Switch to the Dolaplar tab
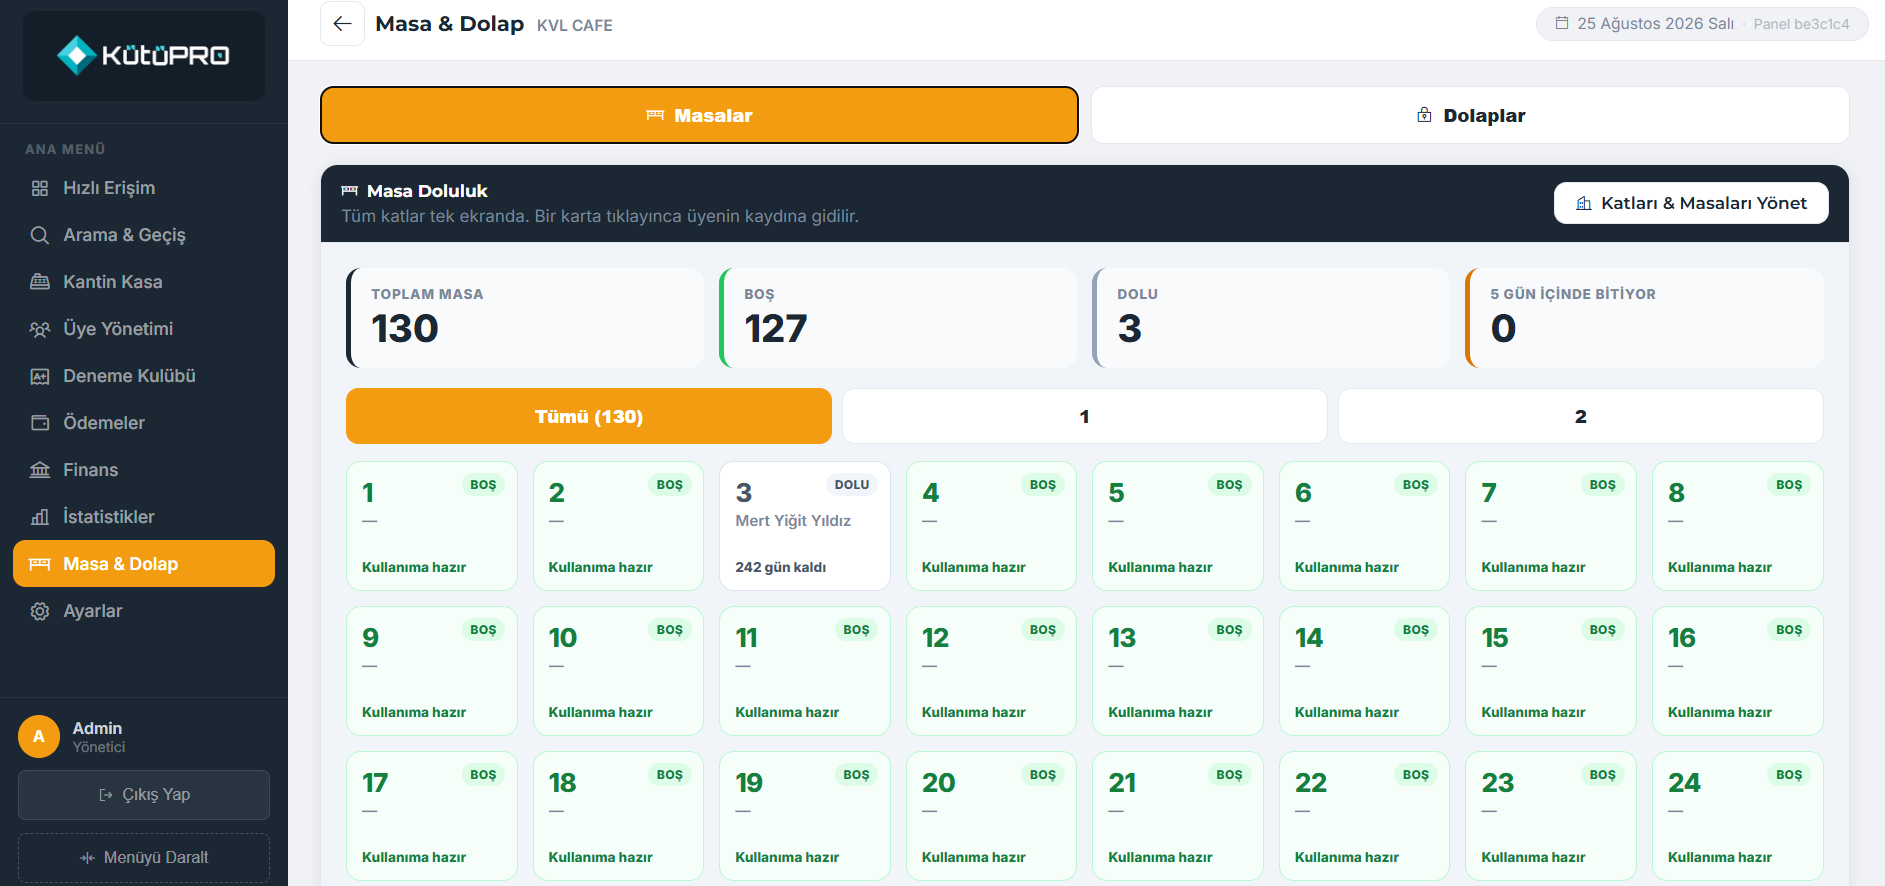 click(1470, 115)
